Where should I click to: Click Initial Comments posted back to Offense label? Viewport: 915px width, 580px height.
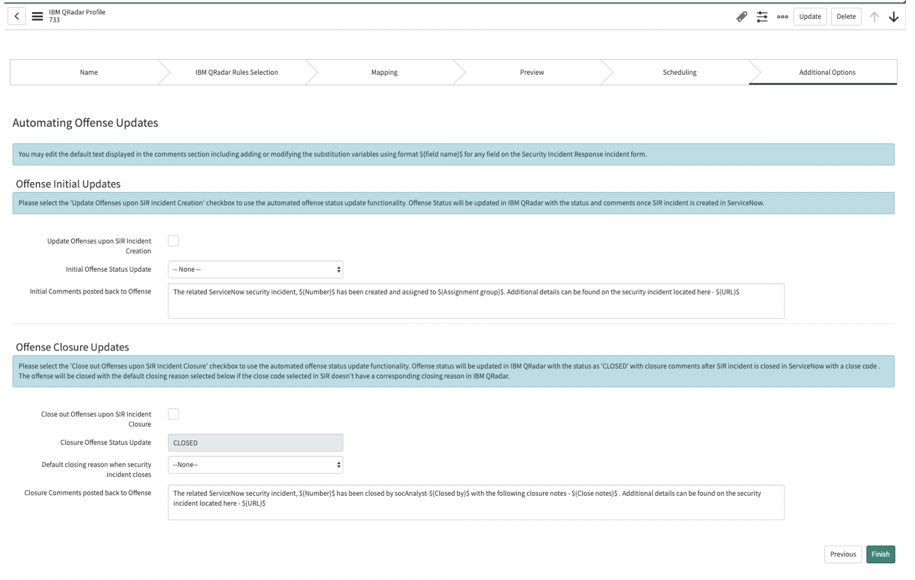pyautogui.click(x=90, y=291)
